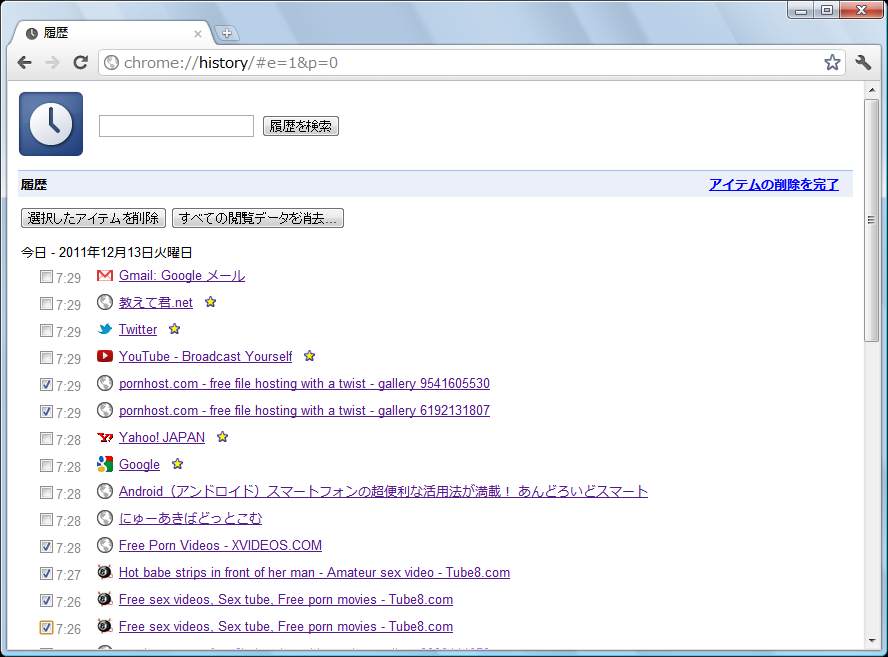
Task: Check the YouTube entry checkbox
Action: coord(46,358)
